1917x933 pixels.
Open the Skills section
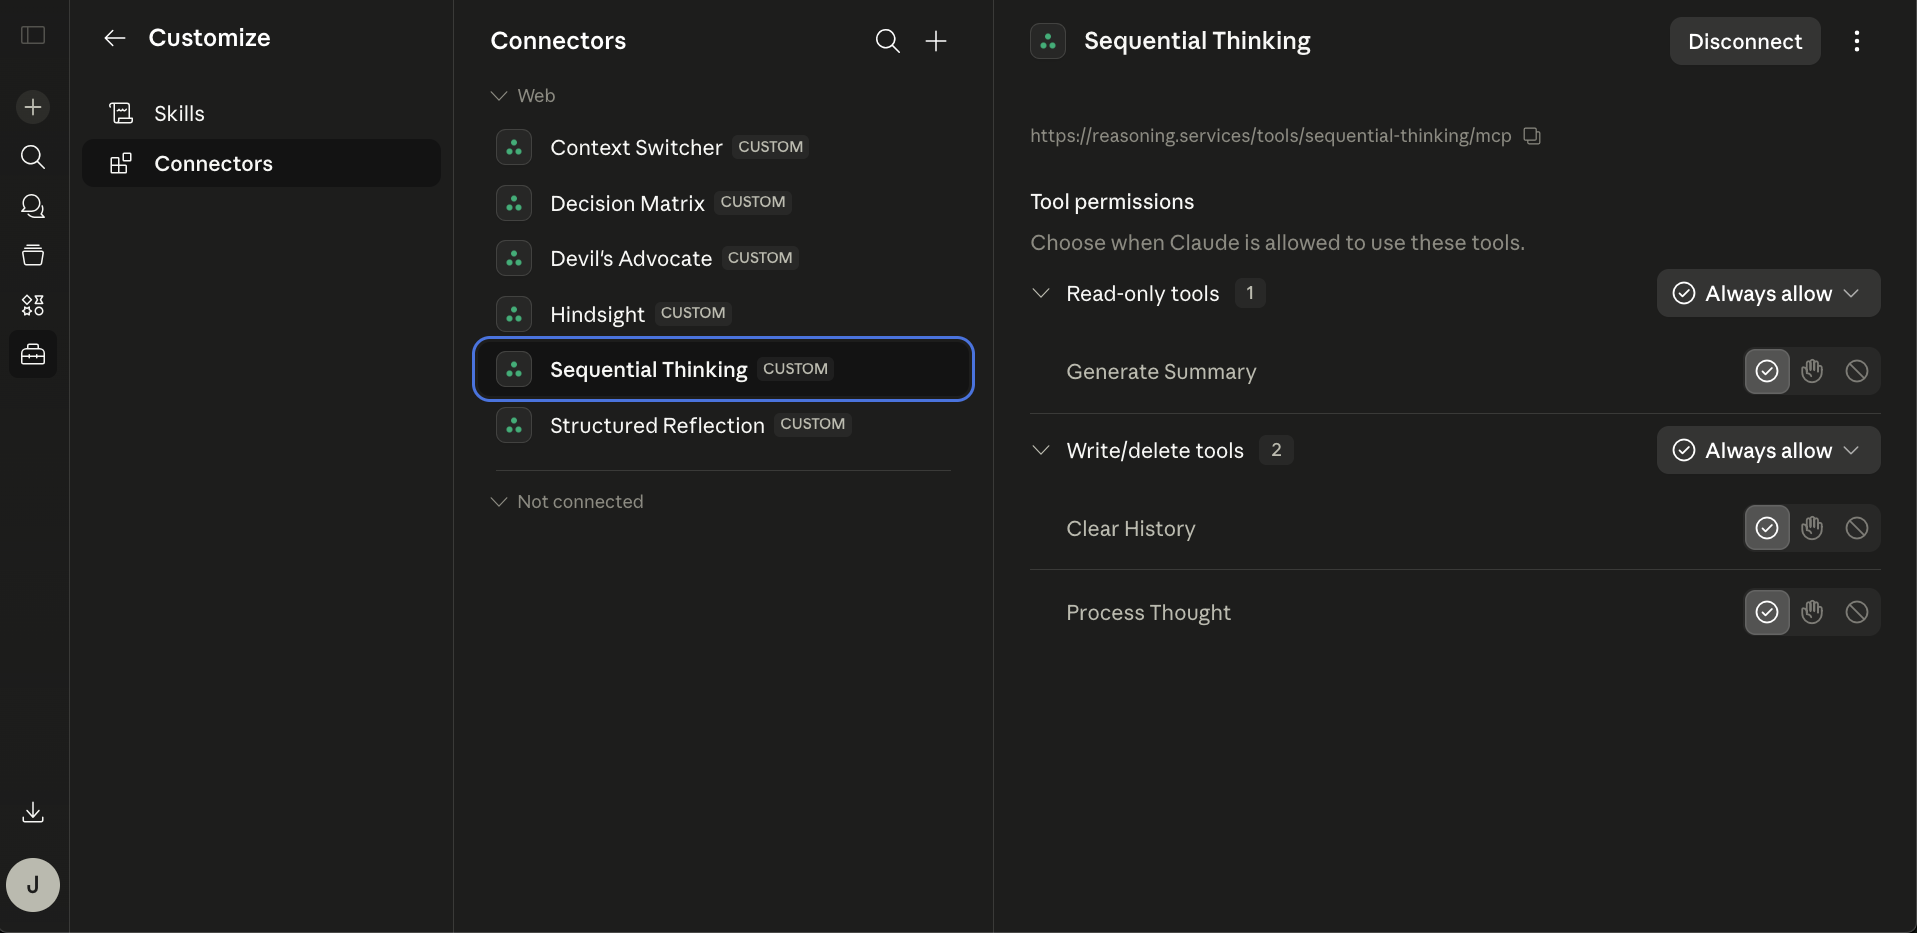pos(261,113)
